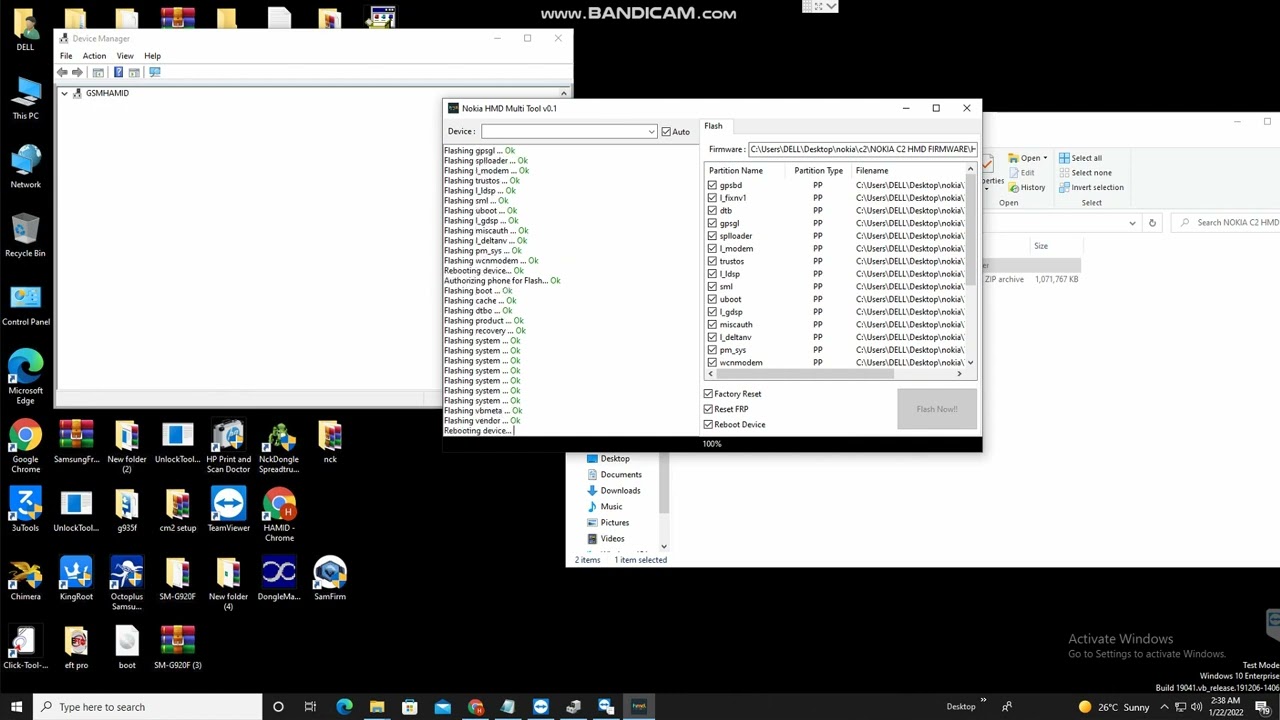Click the Windows Start button

16,706
